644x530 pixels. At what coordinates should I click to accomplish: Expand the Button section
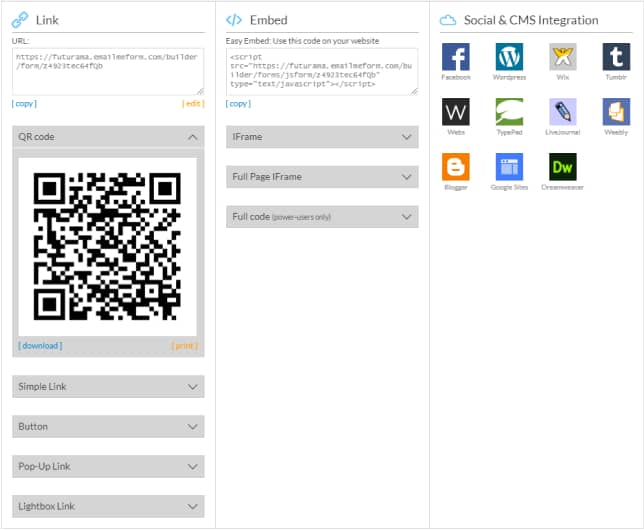pos(108,426)
